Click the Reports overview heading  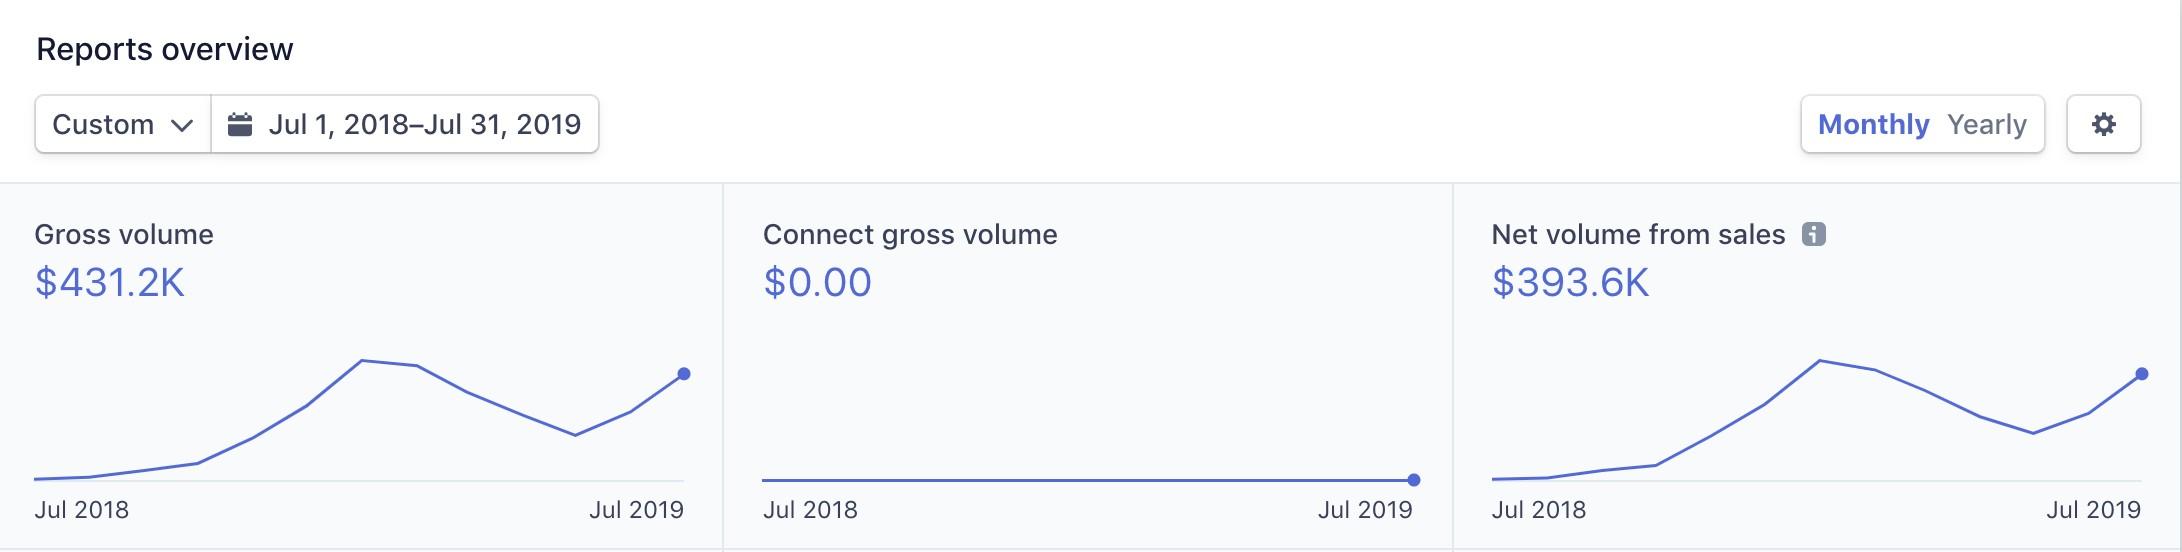pyautogui.click(x=165, y=50)
